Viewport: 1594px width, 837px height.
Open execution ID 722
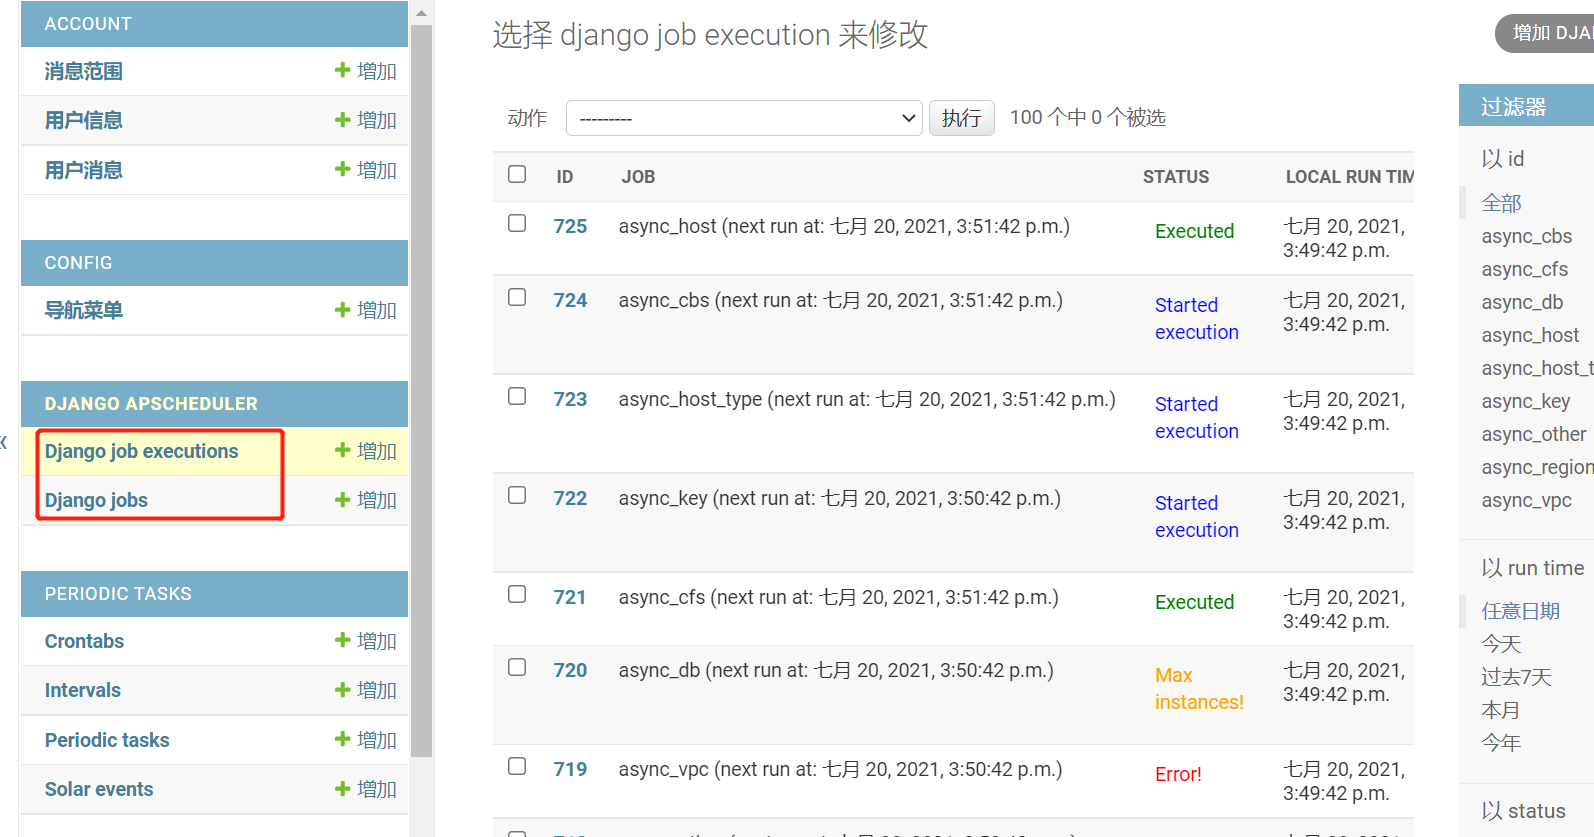[570, 498]
